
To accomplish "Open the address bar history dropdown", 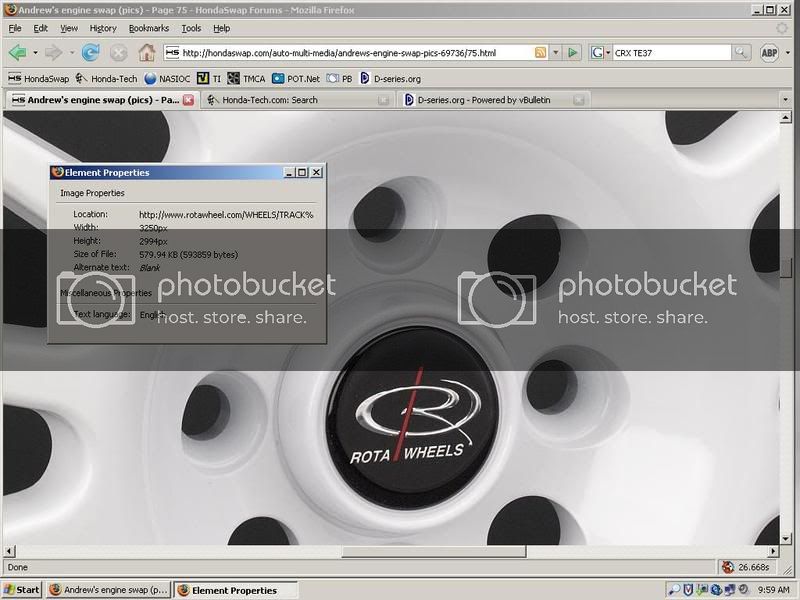I will pyautogui.click(x=556, y=53).
